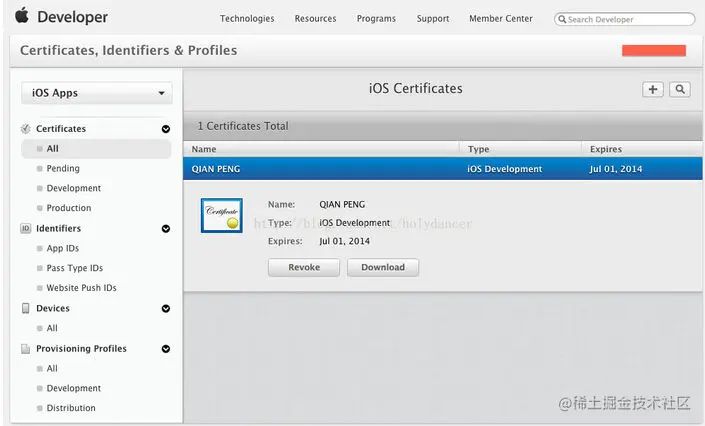Select Production certificates
This screenshot has width=705, height=426.
coord(69,208)
